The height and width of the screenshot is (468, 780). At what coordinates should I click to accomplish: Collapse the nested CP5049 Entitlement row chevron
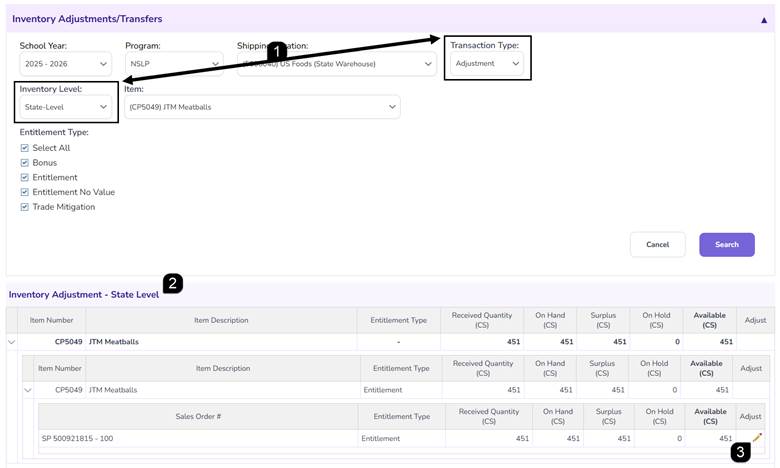tap(28, 390)
